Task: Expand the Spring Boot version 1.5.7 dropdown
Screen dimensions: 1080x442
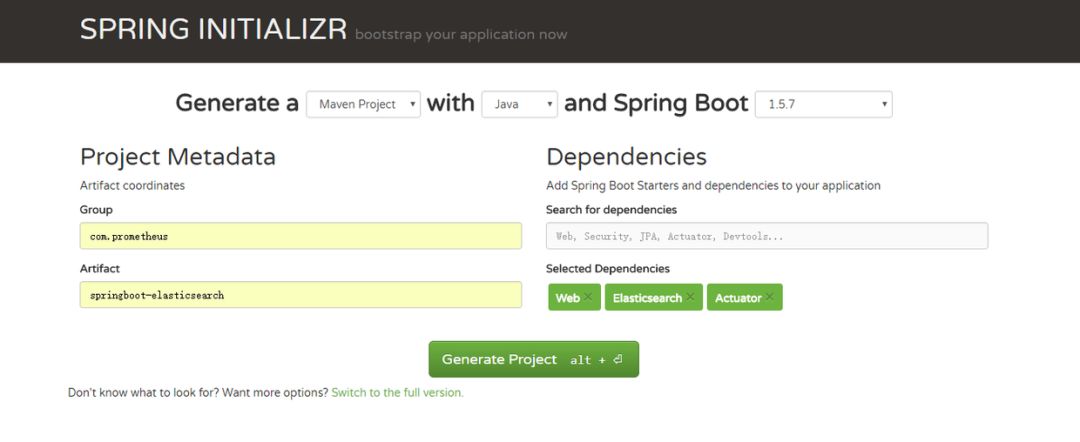Action: [x=824, y=105]
